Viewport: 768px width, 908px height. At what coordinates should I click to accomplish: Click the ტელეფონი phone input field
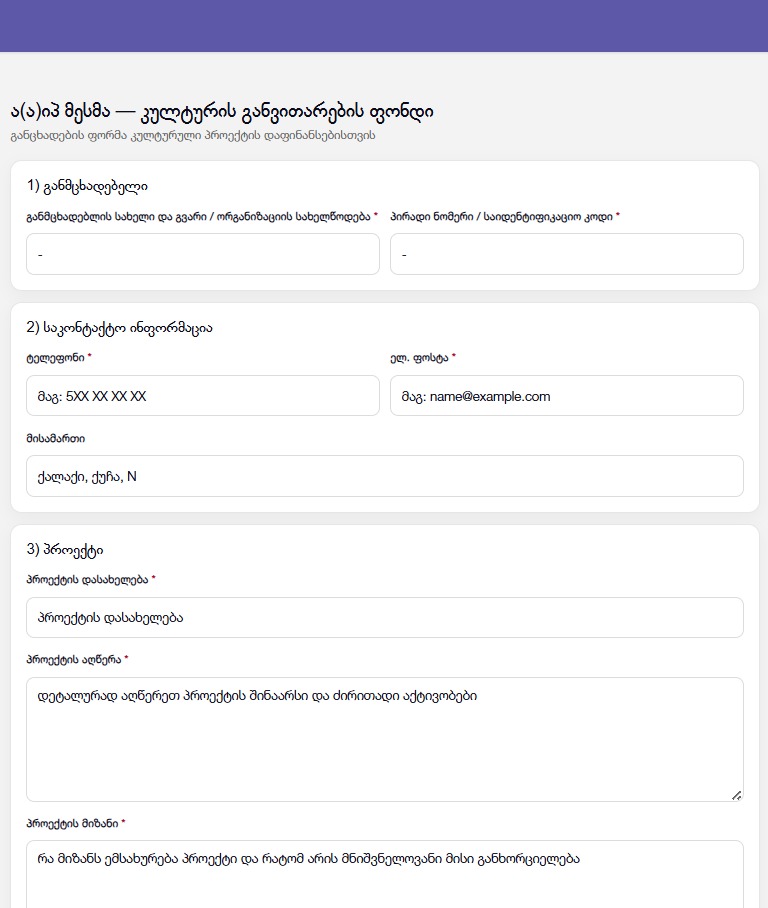click(x=203, y=396)
